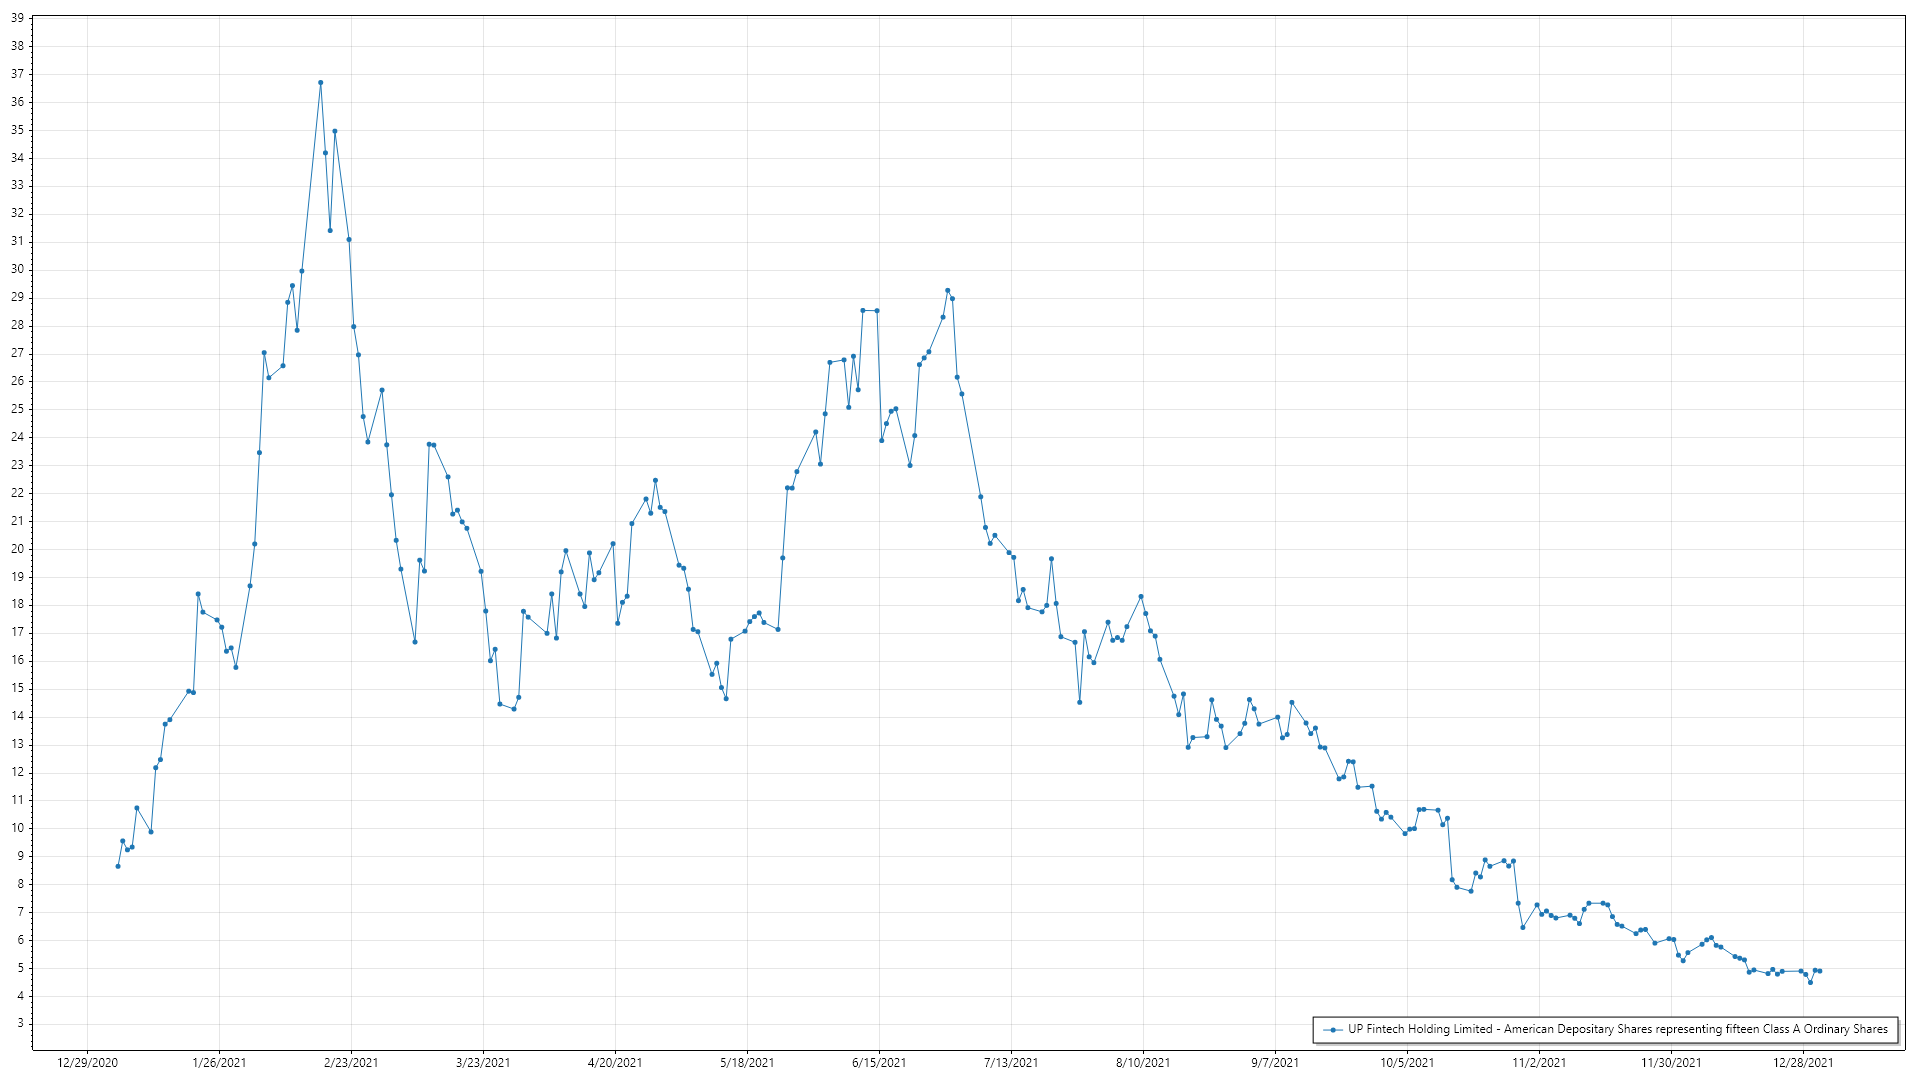The width and height of the screenshot is (1920, 1080).
Task: Click the 9/7/2021 x-axis date label
Action: pyautogui.click(x=1275, y=1063)
